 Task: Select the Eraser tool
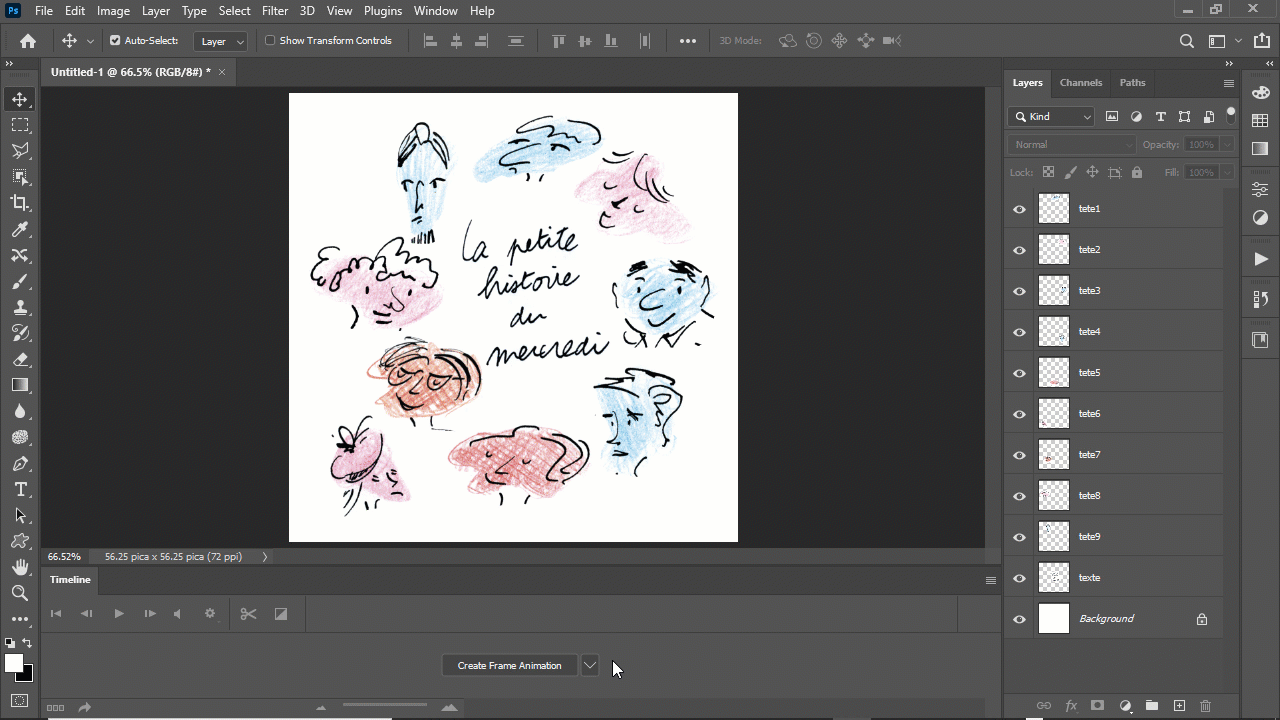20,360
